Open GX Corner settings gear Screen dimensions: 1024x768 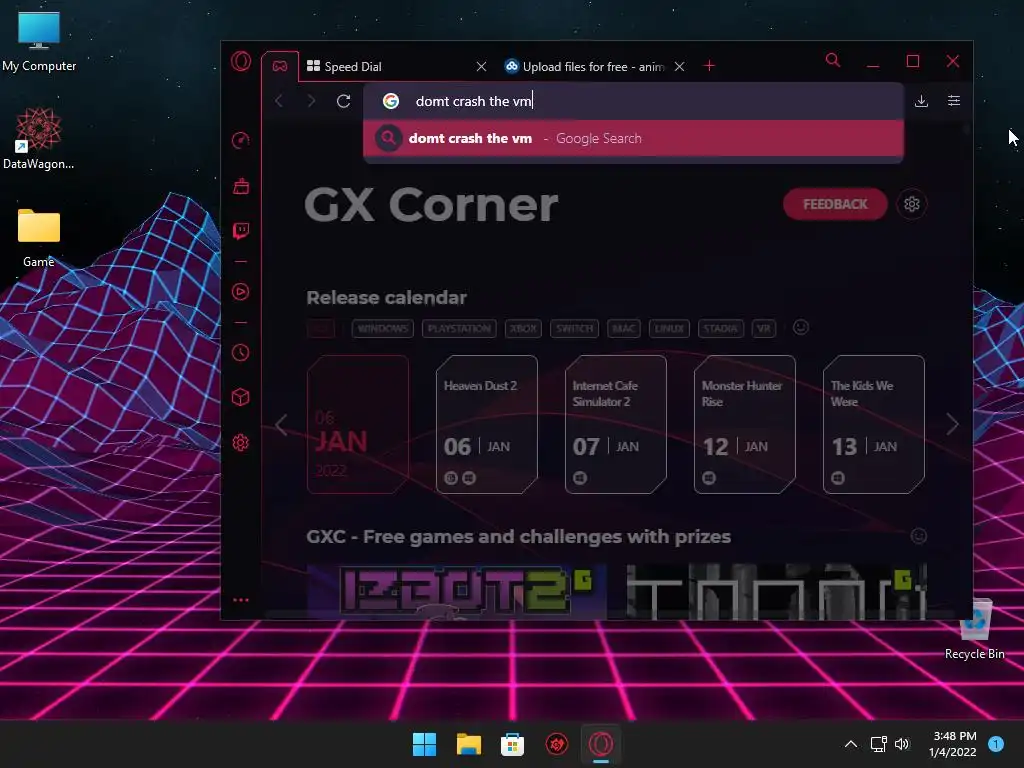pyautogui.click(x=912, y=204)
